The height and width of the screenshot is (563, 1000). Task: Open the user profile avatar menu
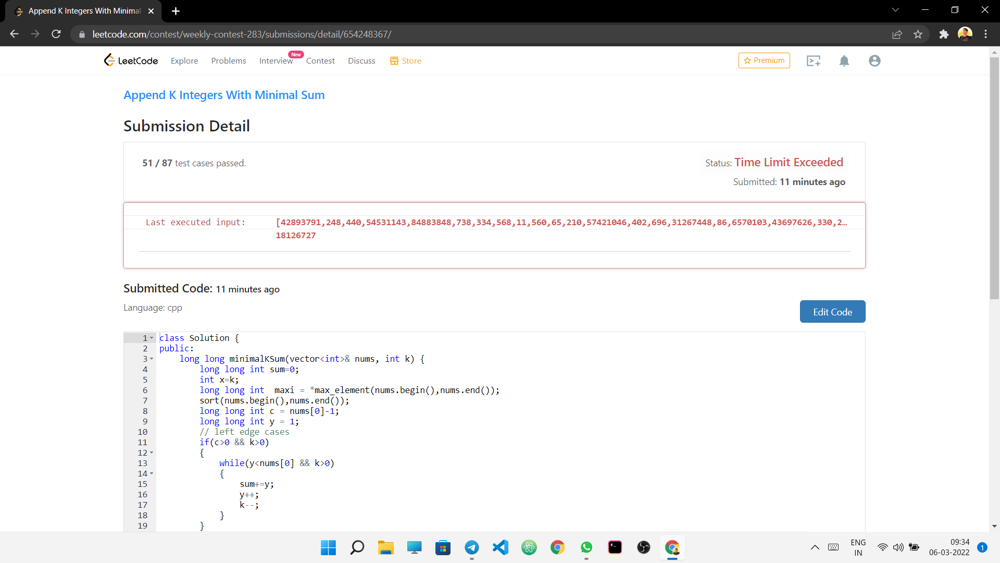tap(874, 61)
